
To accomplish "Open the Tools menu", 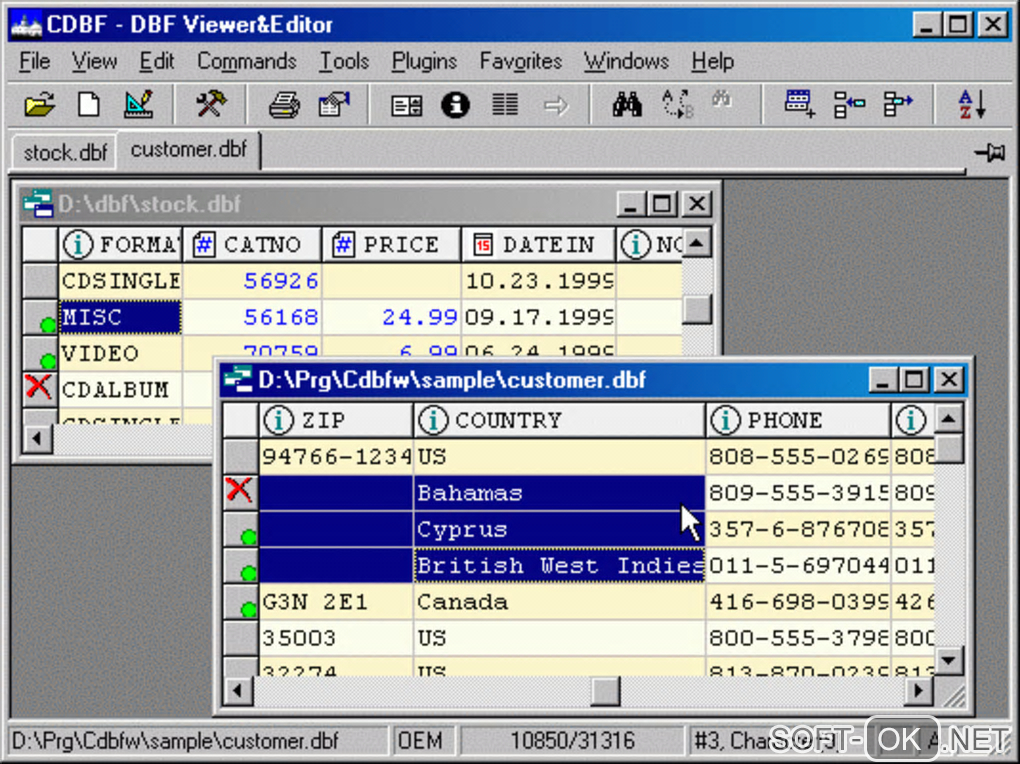I will 344,61.
